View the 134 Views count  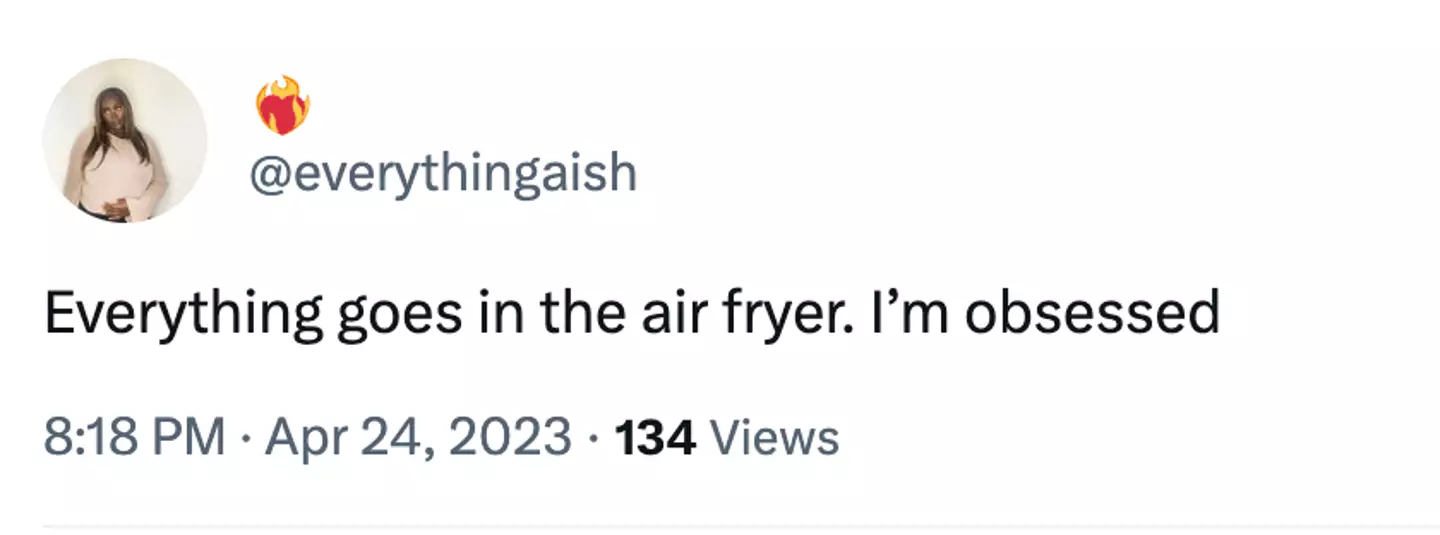coord(727,438)
